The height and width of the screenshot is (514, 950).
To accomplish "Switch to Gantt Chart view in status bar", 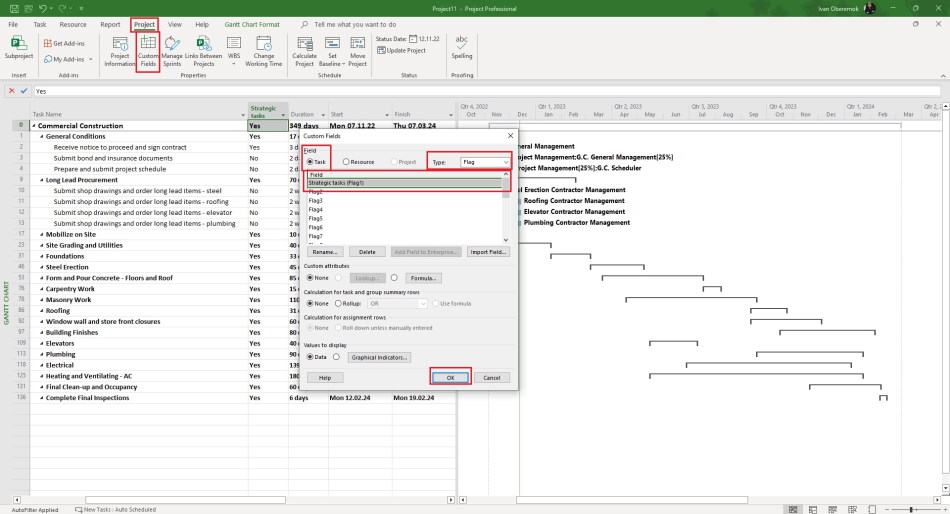I will pos(792,509).
